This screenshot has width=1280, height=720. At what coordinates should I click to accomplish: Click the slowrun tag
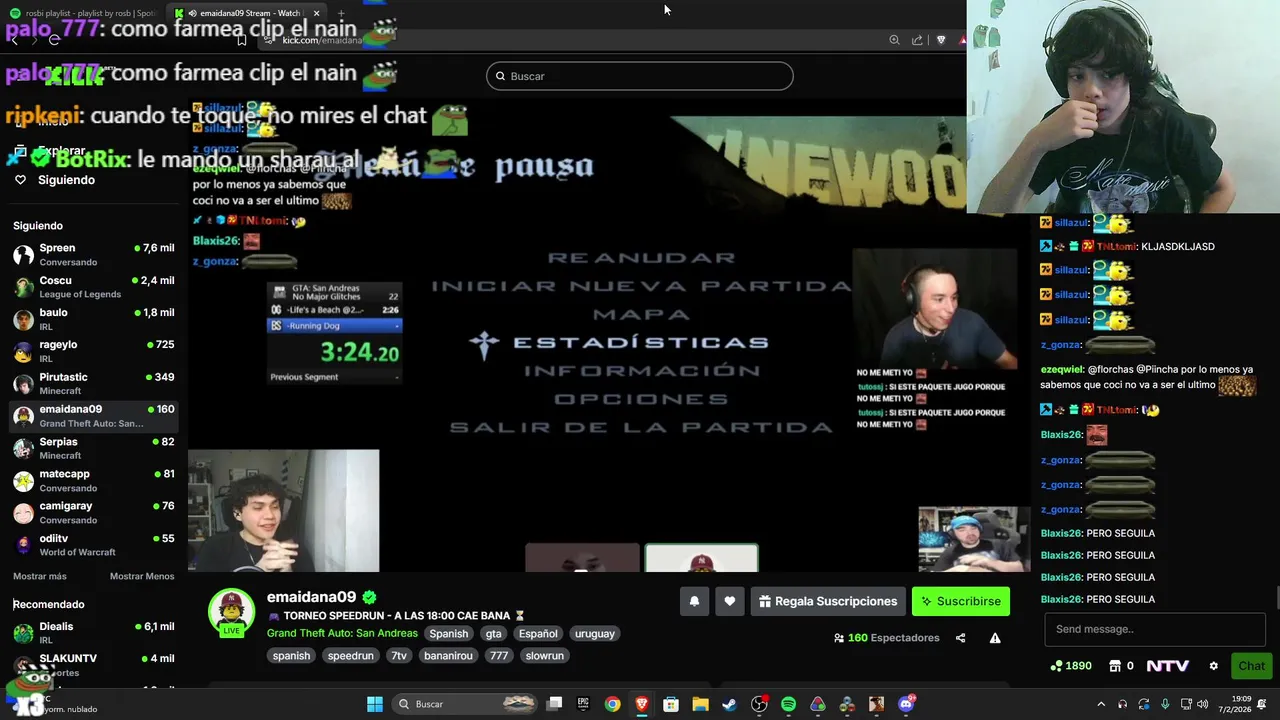click(545, 656)
